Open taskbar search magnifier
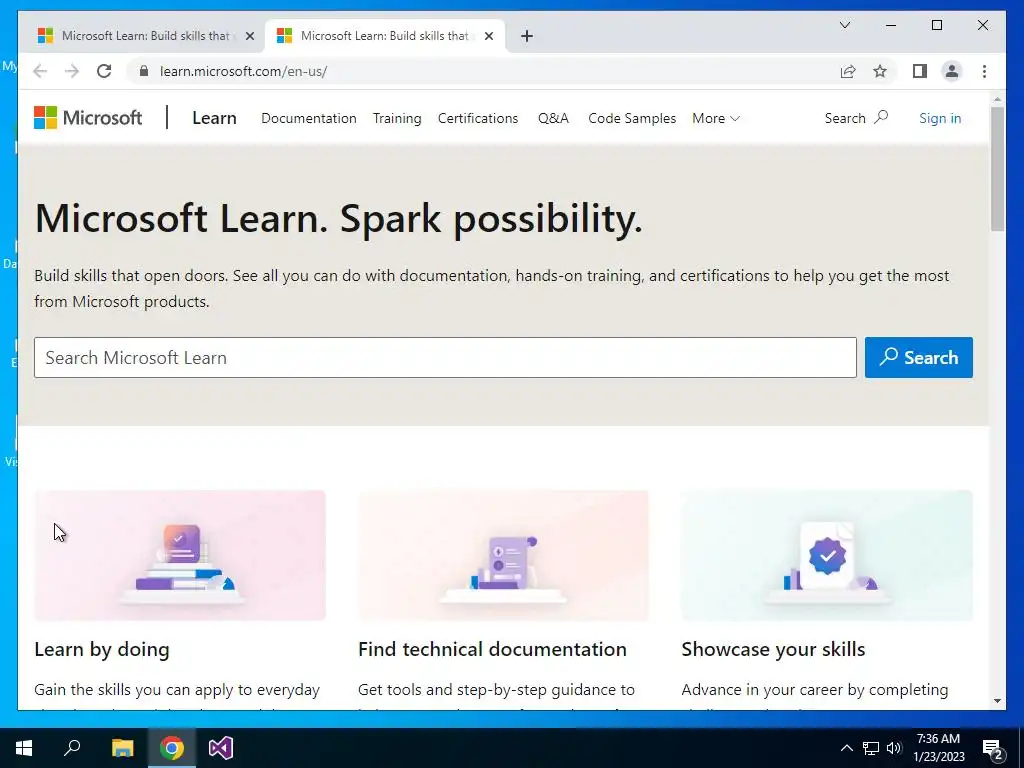The width and height of the screenshot is (1024, 768). pyautogui.click(x=72, y=748)
